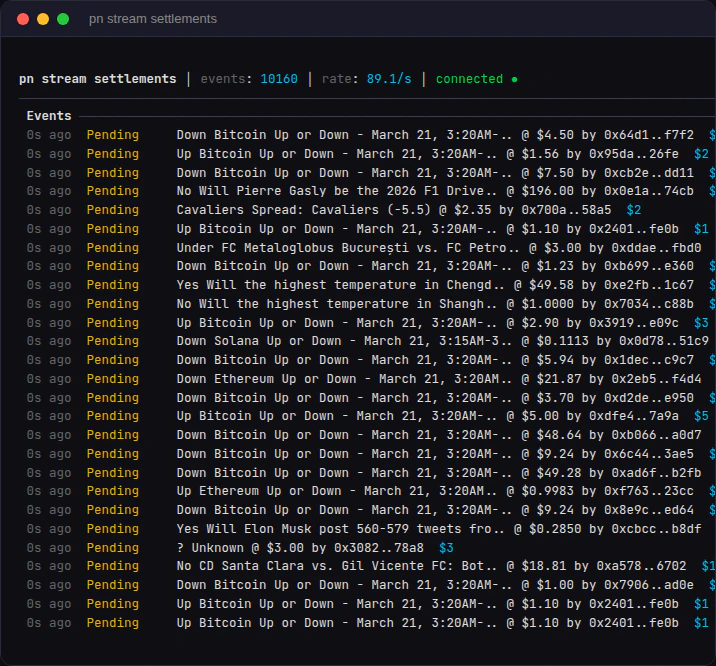Click the 'pn stream settlements' window title
The image size is (716, 666).
(152, 19)
